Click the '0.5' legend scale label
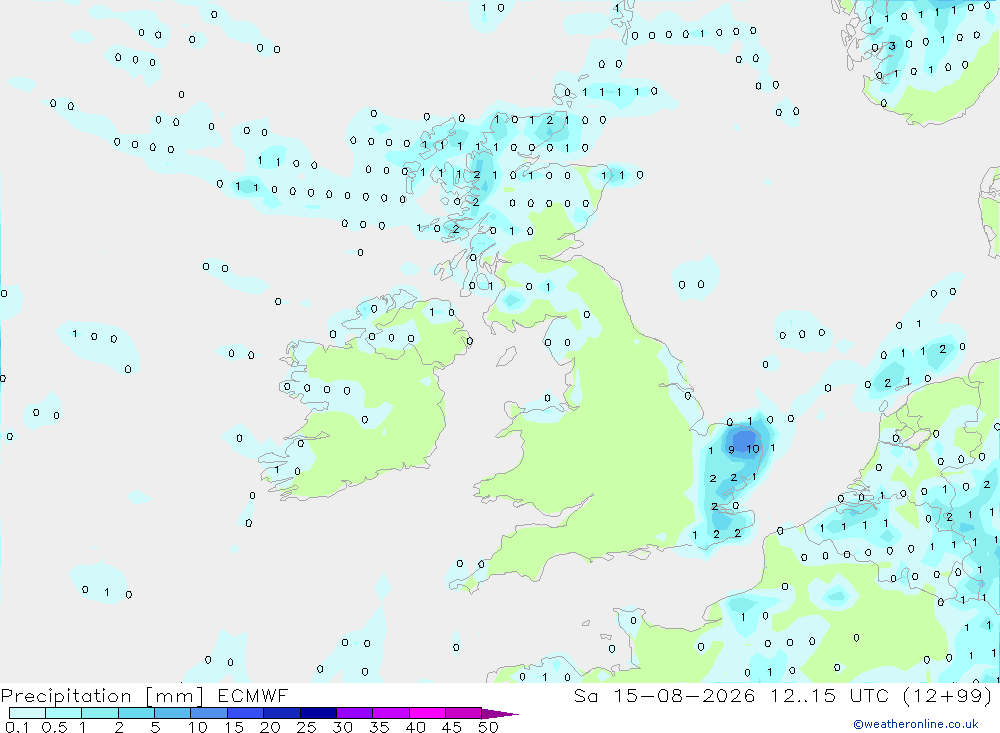Image resolution: width=1000 pixels, height=733 pixels. pyautogui.click(x=54, y=727)
